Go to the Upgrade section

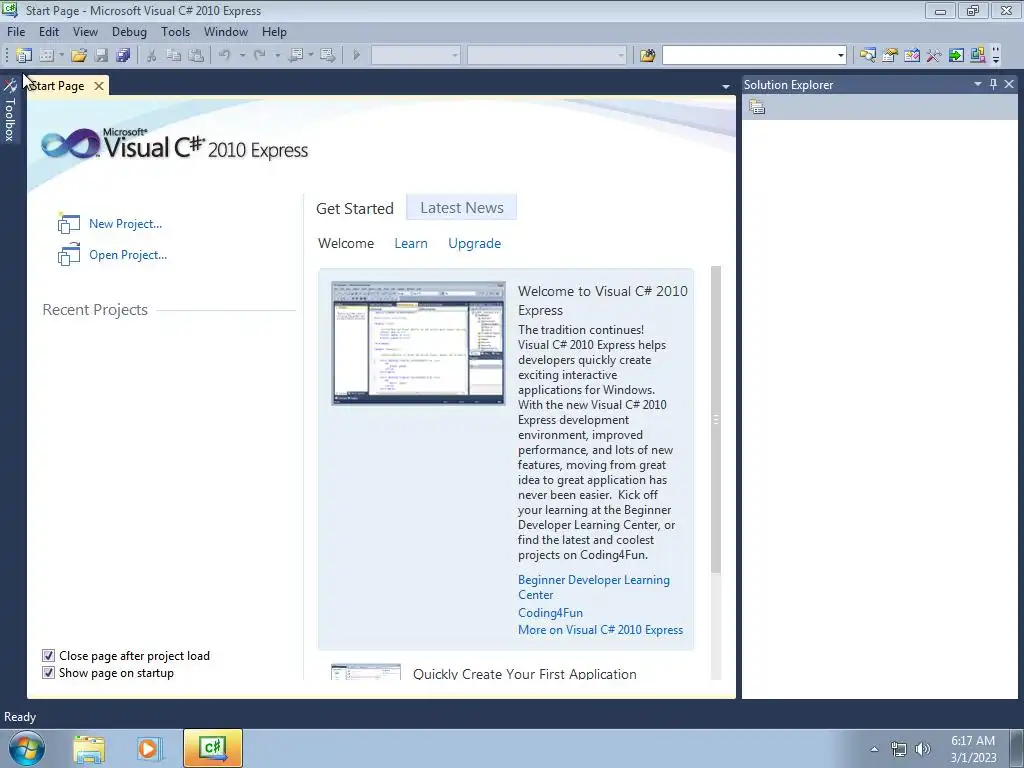pyautogui.click(x=475, y=243)
